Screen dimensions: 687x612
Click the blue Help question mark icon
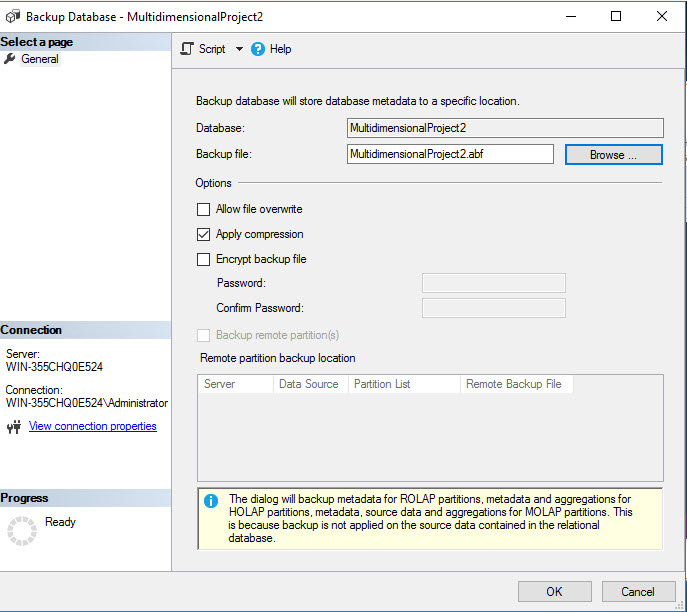(x=258, y=49)
